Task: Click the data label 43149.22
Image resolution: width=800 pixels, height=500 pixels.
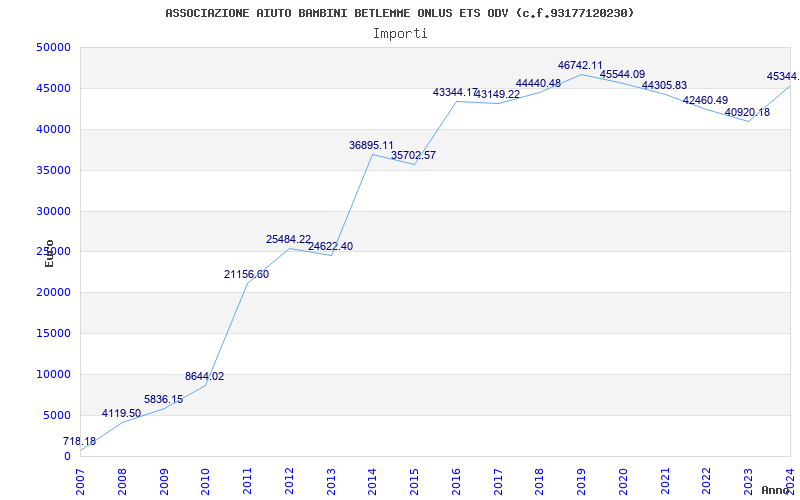Action: pyautogui.click(x=497, y=94)
